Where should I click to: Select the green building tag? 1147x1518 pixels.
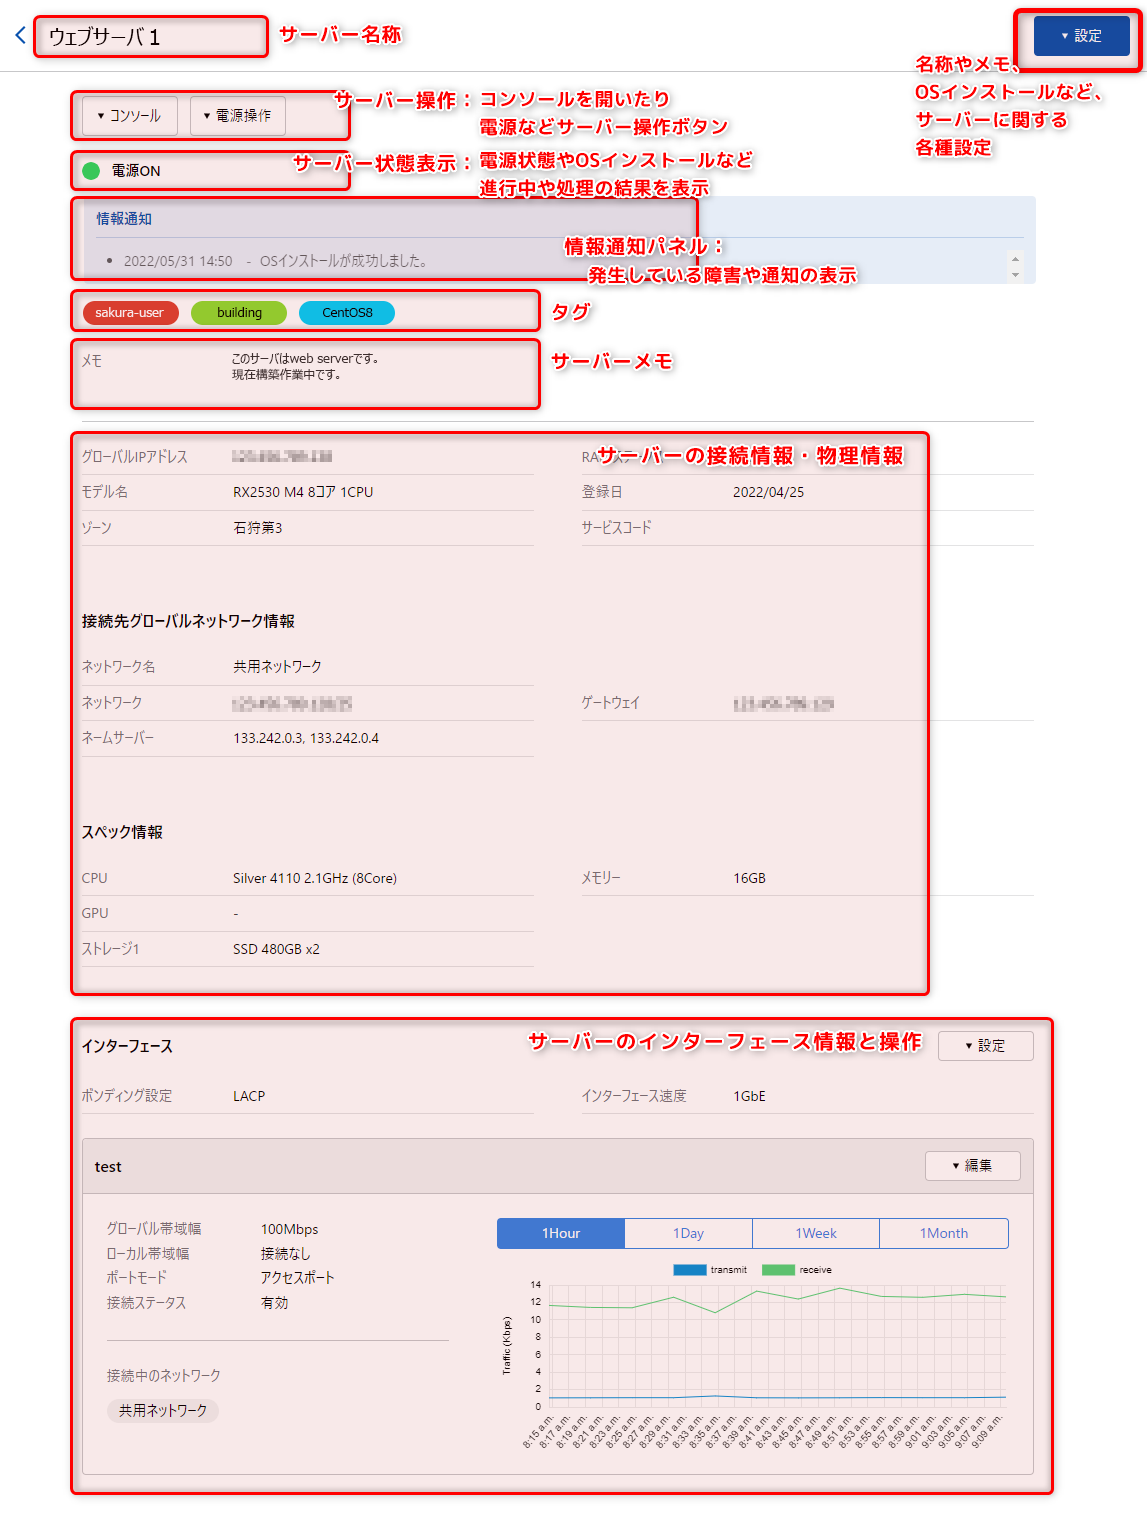pyautogui.click(x=239, y=313)
